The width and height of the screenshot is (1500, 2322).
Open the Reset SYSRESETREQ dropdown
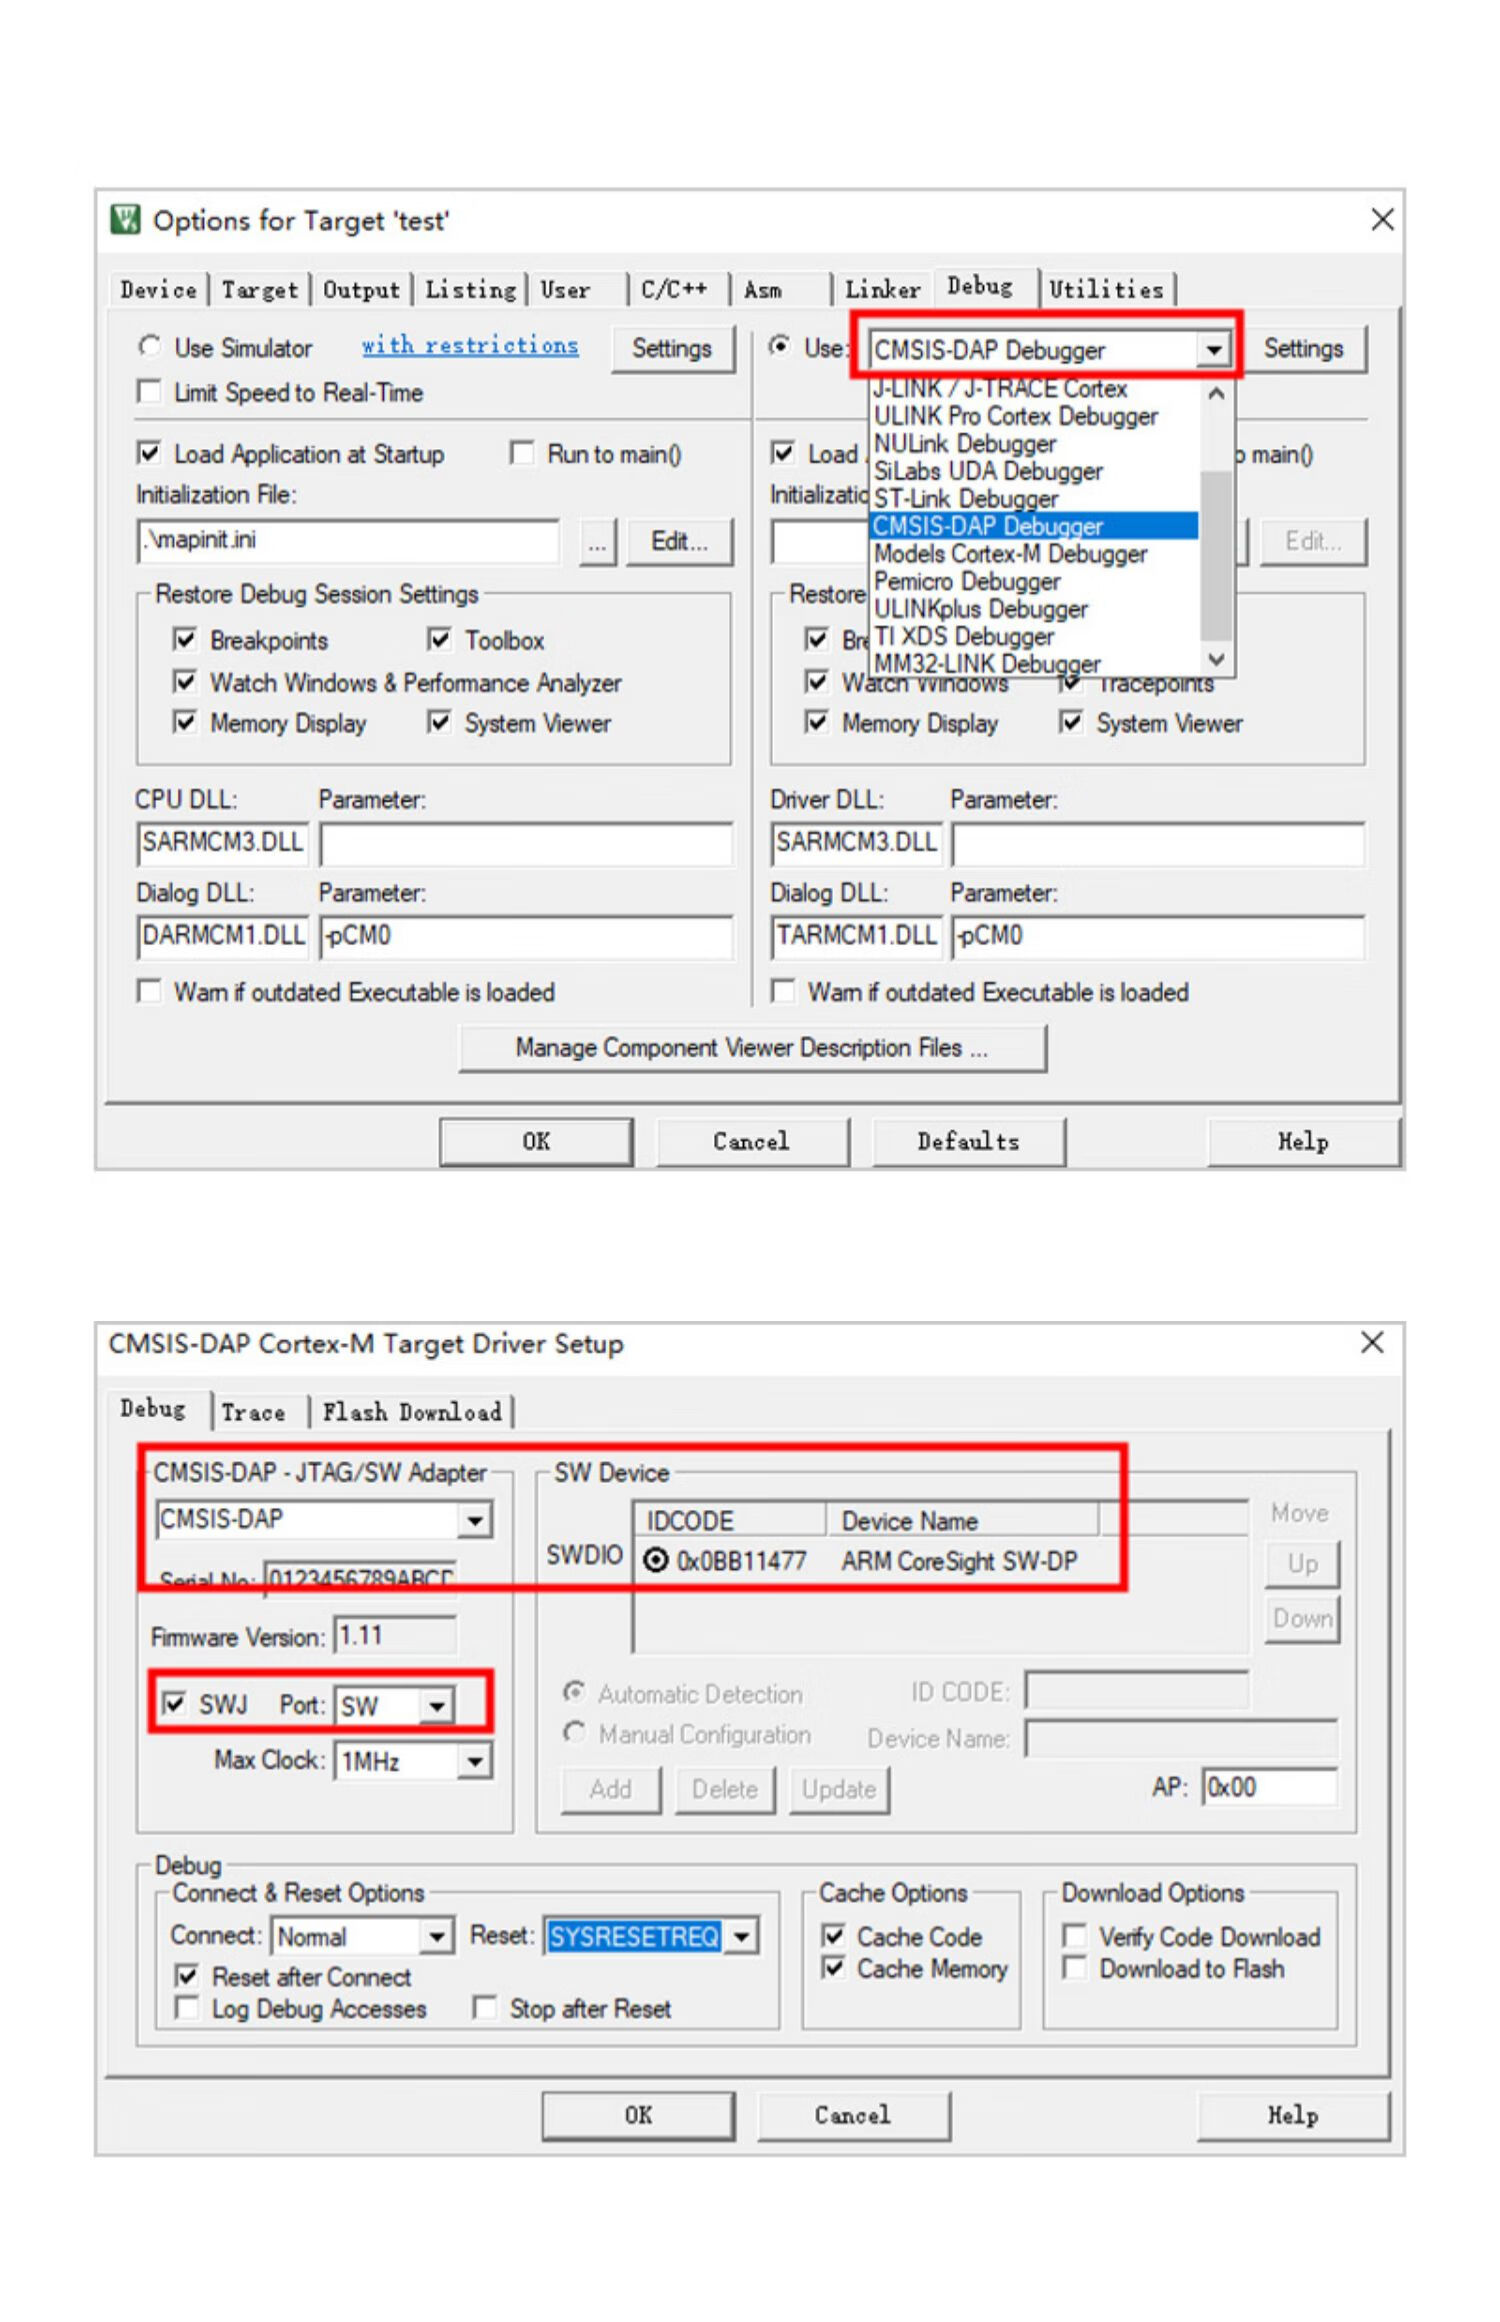(741, 1936)
